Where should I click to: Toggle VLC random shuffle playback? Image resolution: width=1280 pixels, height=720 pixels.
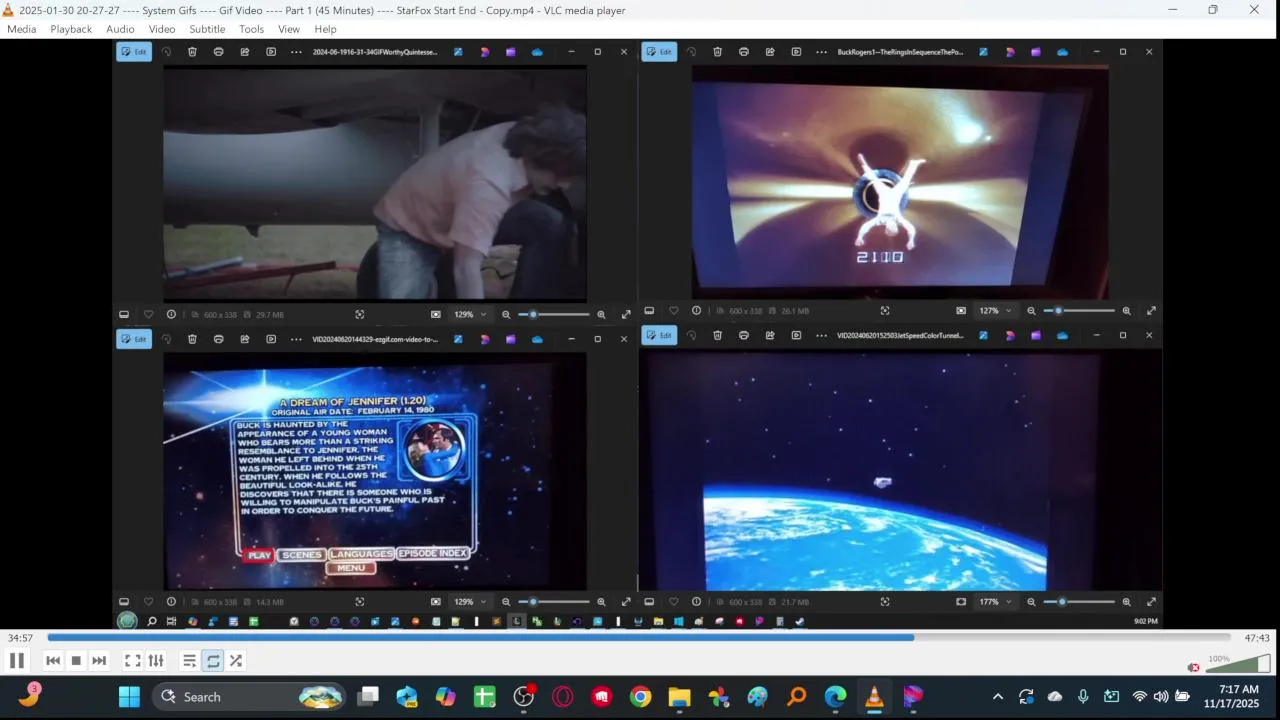click(x=236, y=660)
